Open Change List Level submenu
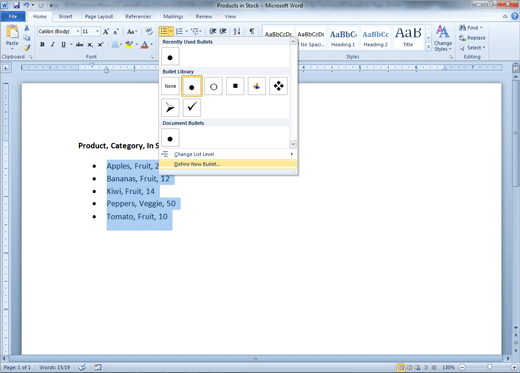The width and height of the screenshot is (520, 373). click(228, 154)
